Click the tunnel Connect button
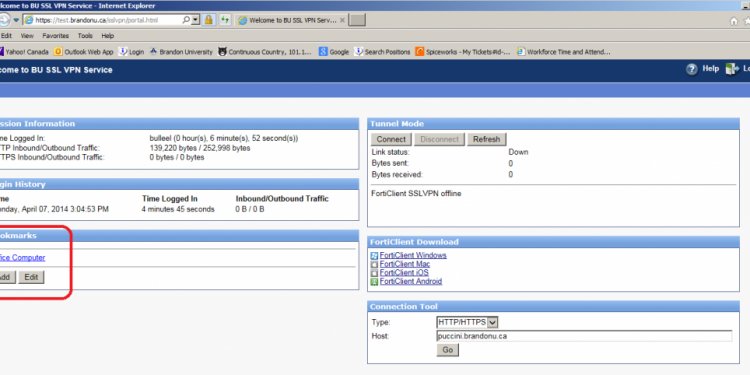The image size is (750, 375). pyautogui.click(x=391, y=139)
